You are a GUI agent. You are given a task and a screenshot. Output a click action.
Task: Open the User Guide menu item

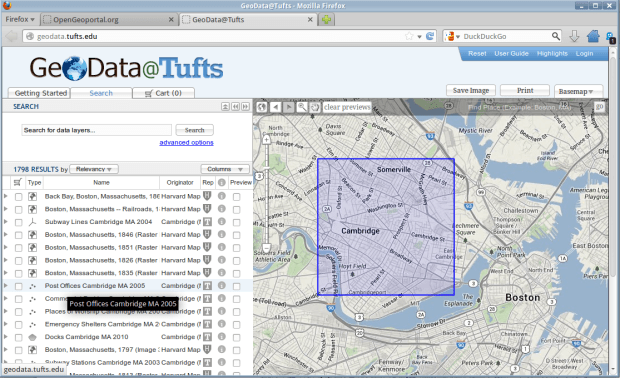(511, 53)
